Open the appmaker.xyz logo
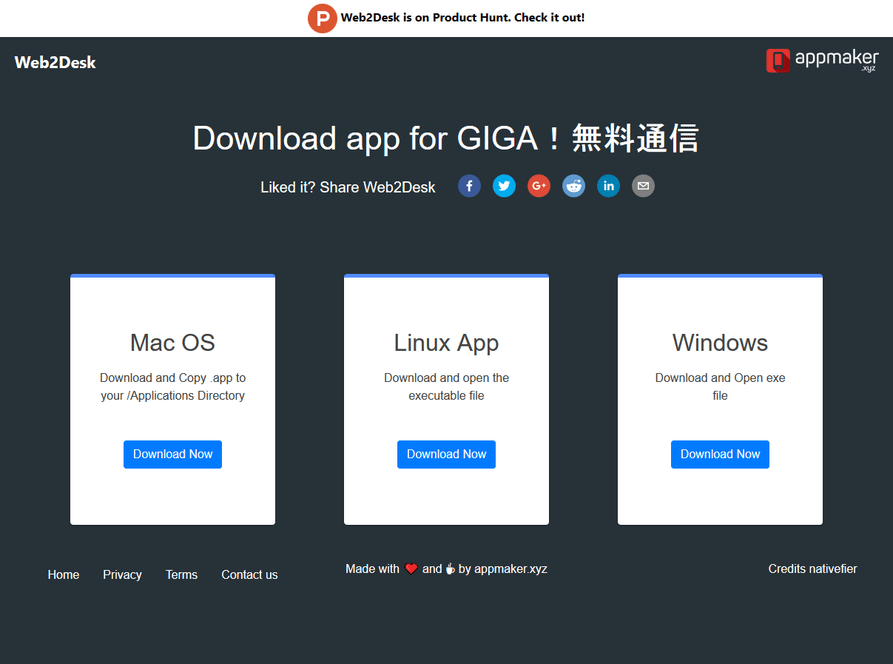The height and width of the screenshot is (664, 893). click(x=822, y=60)
